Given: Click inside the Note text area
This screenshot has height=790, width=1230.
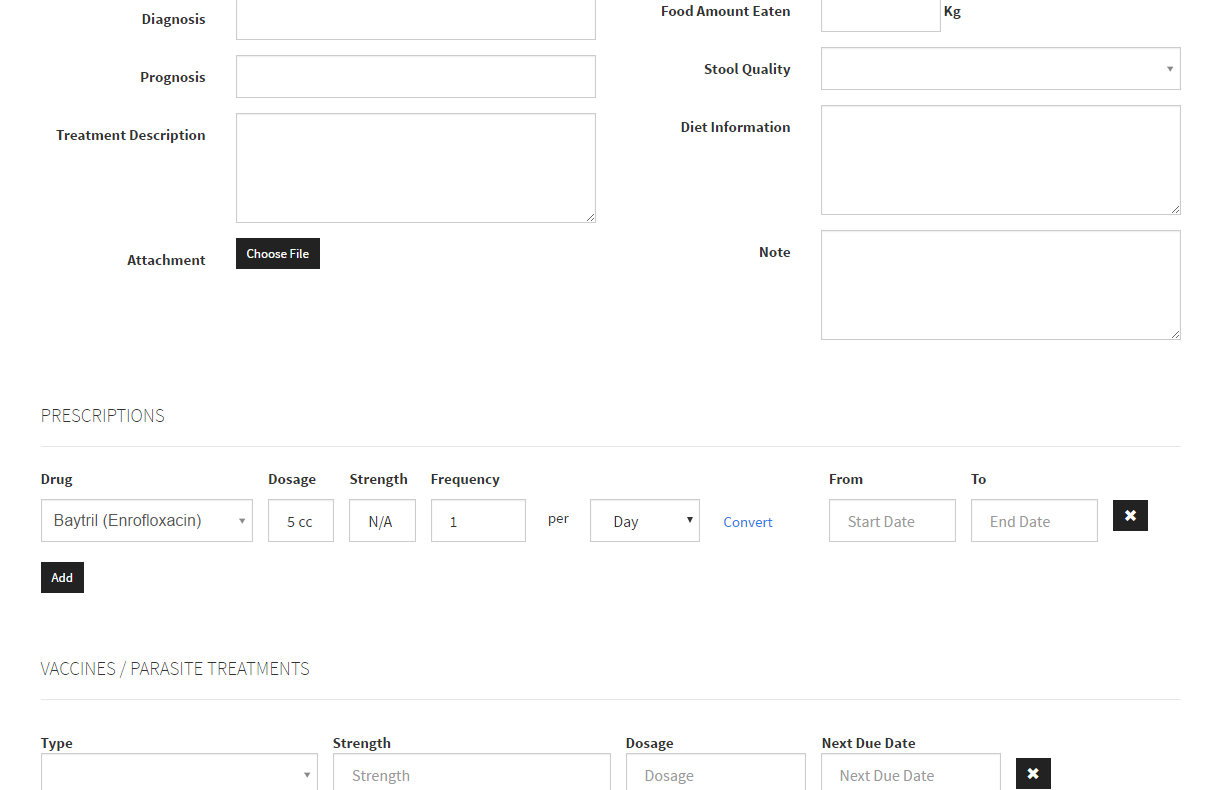Looking at the screenshot, I should [1000, 285].
